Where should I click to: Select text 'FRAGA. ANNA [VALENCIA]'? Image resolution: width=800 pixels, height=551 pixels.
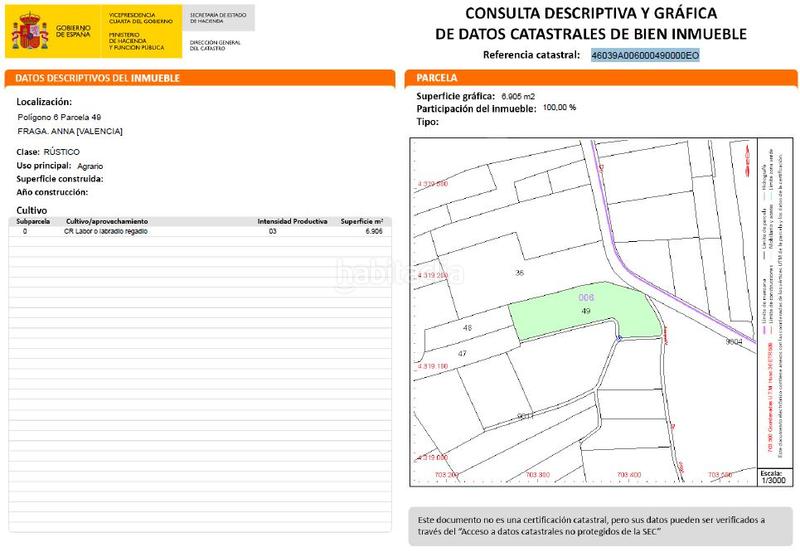70,131
